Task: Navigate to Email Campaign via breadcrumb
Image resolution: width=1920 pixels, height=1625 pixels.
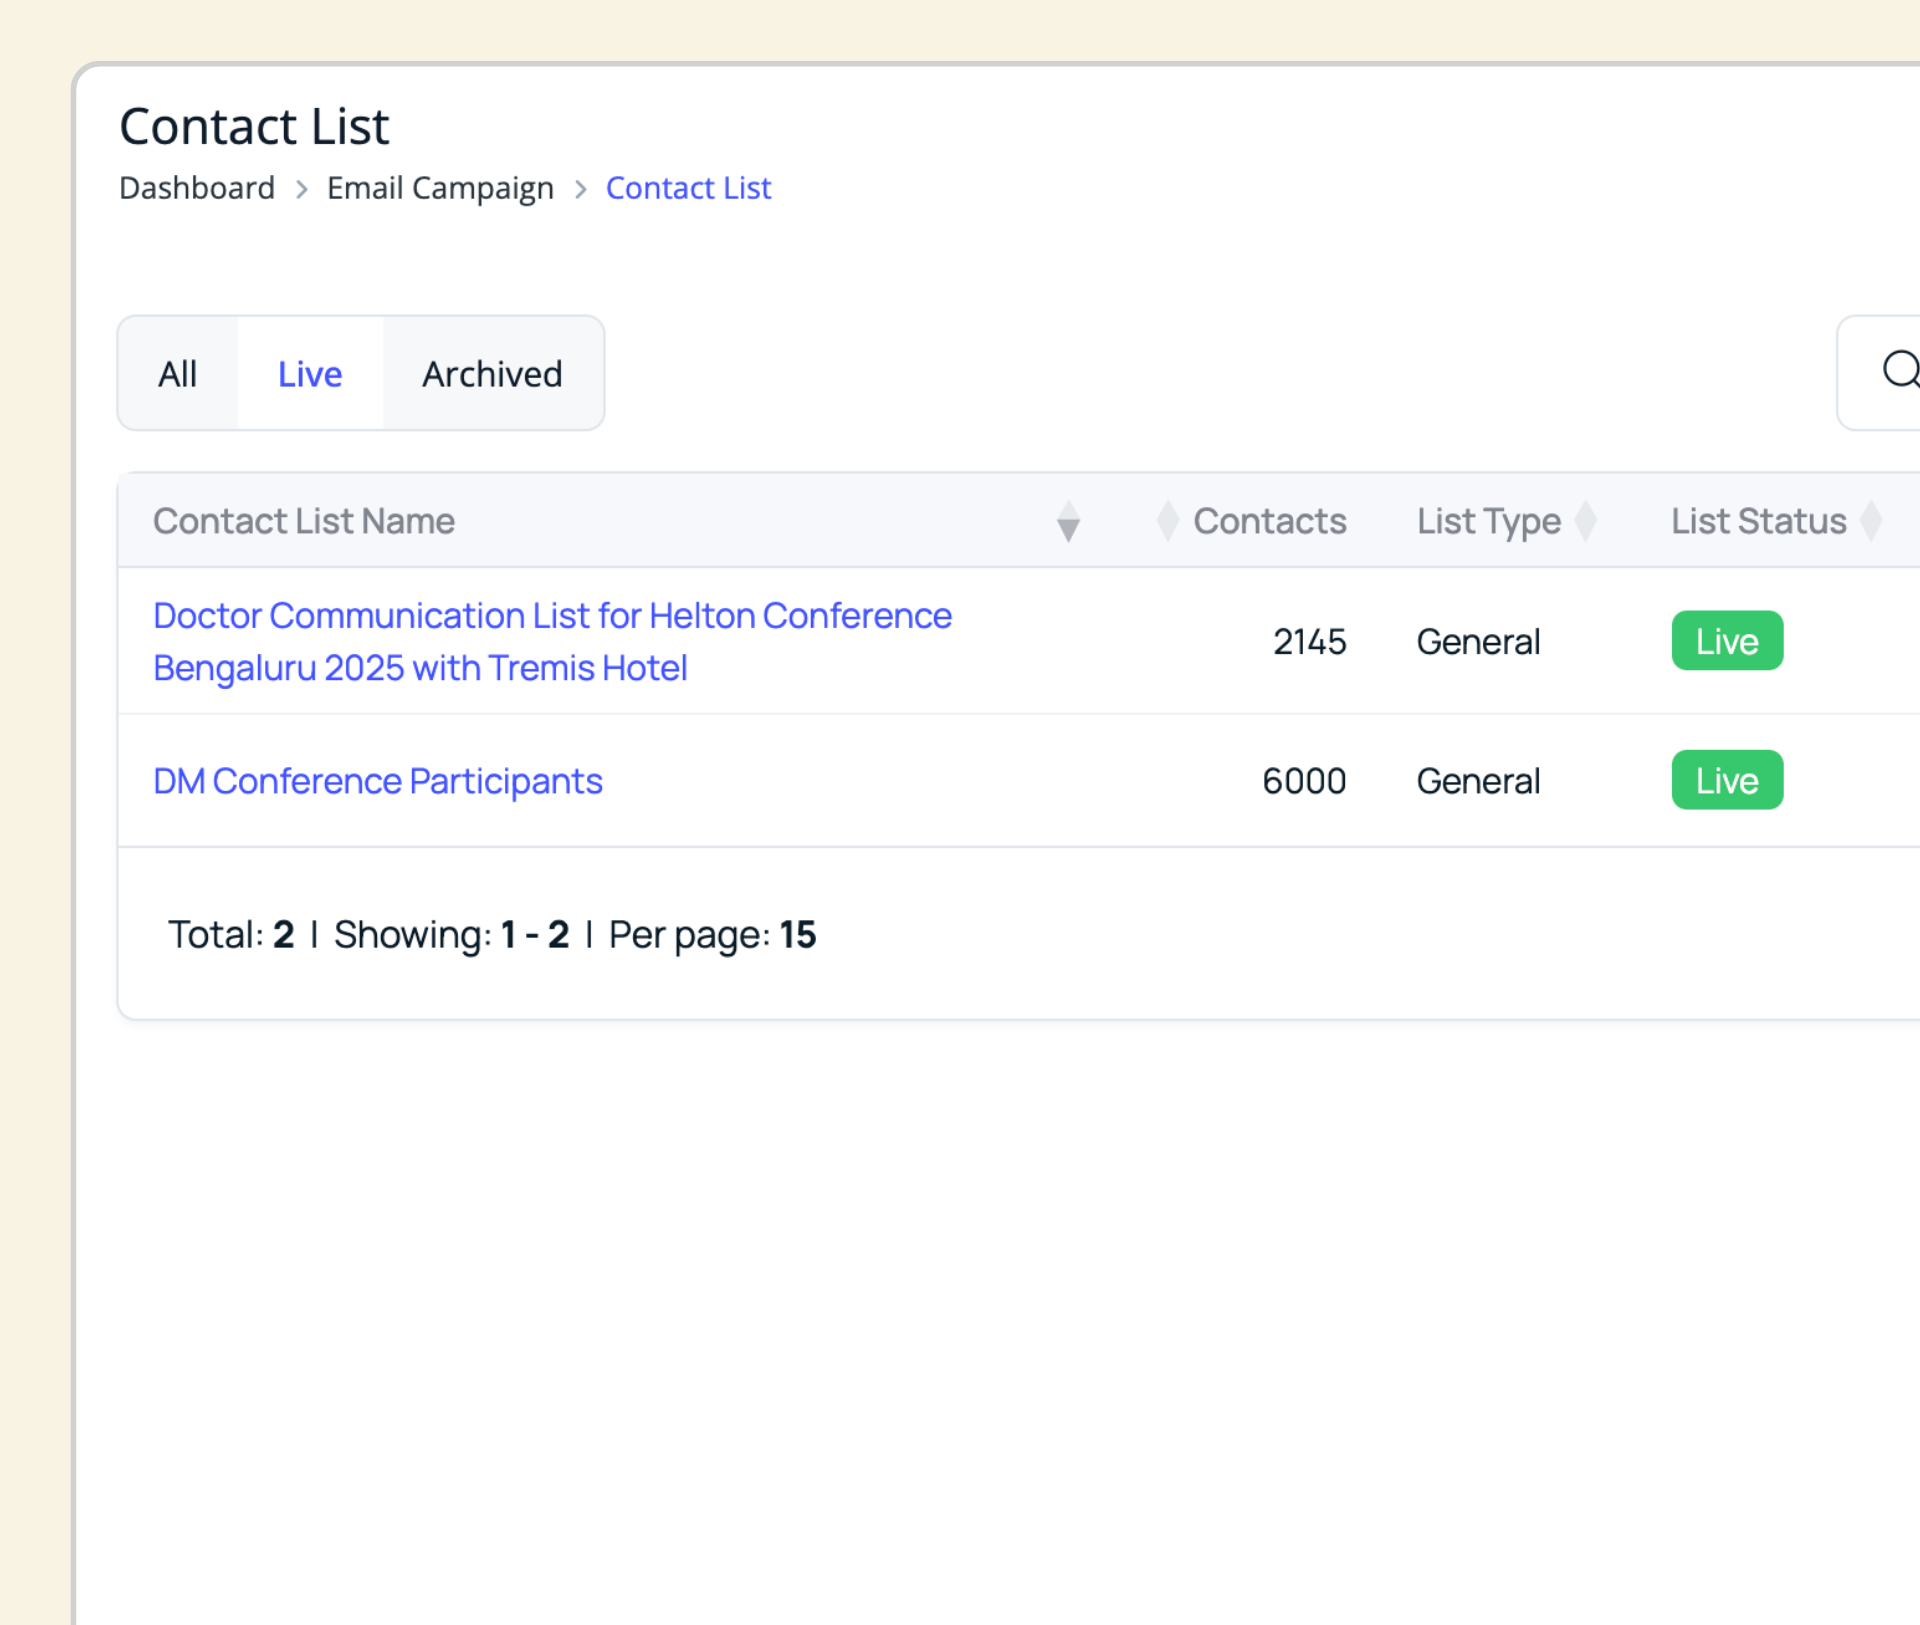Action: coord(440,188)
